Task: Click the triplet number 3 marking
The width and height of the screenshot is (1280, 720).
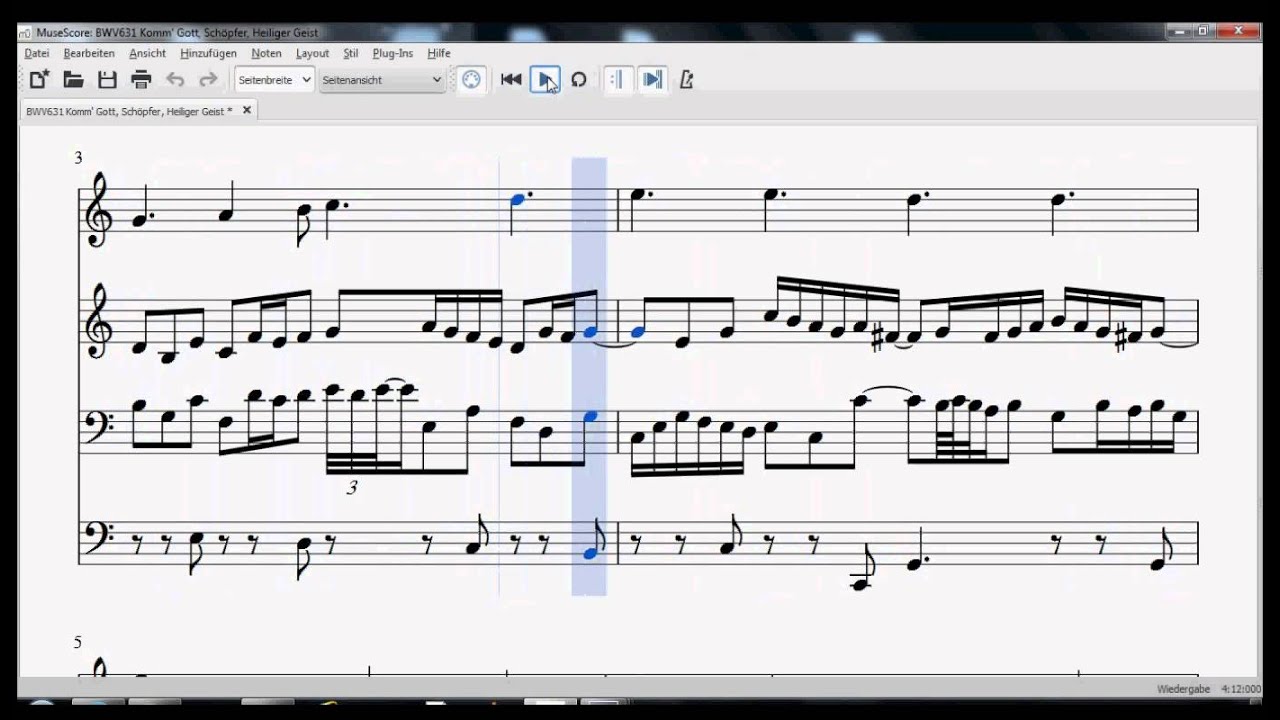Action: (351, 488)
